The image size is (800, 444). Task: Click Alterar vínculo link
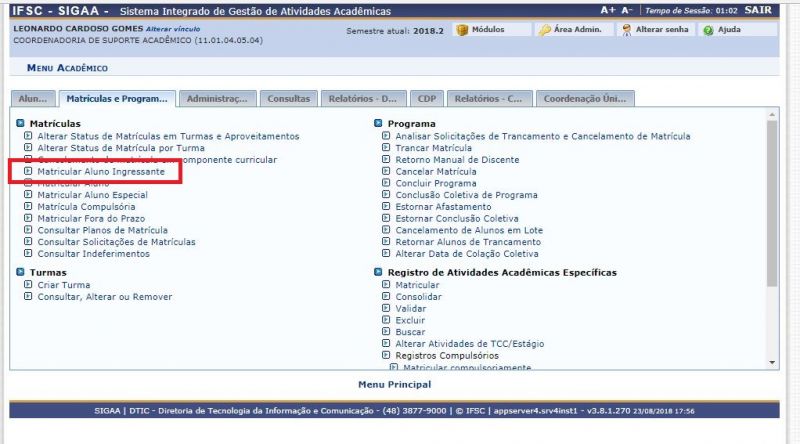click(x=172, y=29)
